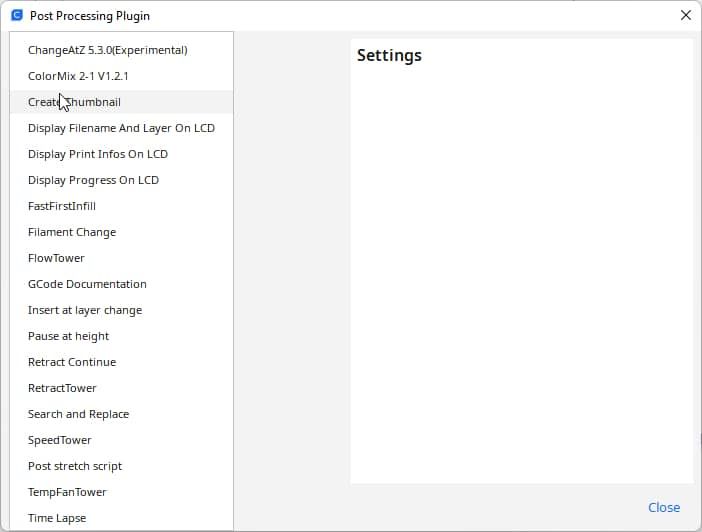This screenshot has width=702, height=532.
Task: Pick the Pause at height script
Action: (68, 336)
